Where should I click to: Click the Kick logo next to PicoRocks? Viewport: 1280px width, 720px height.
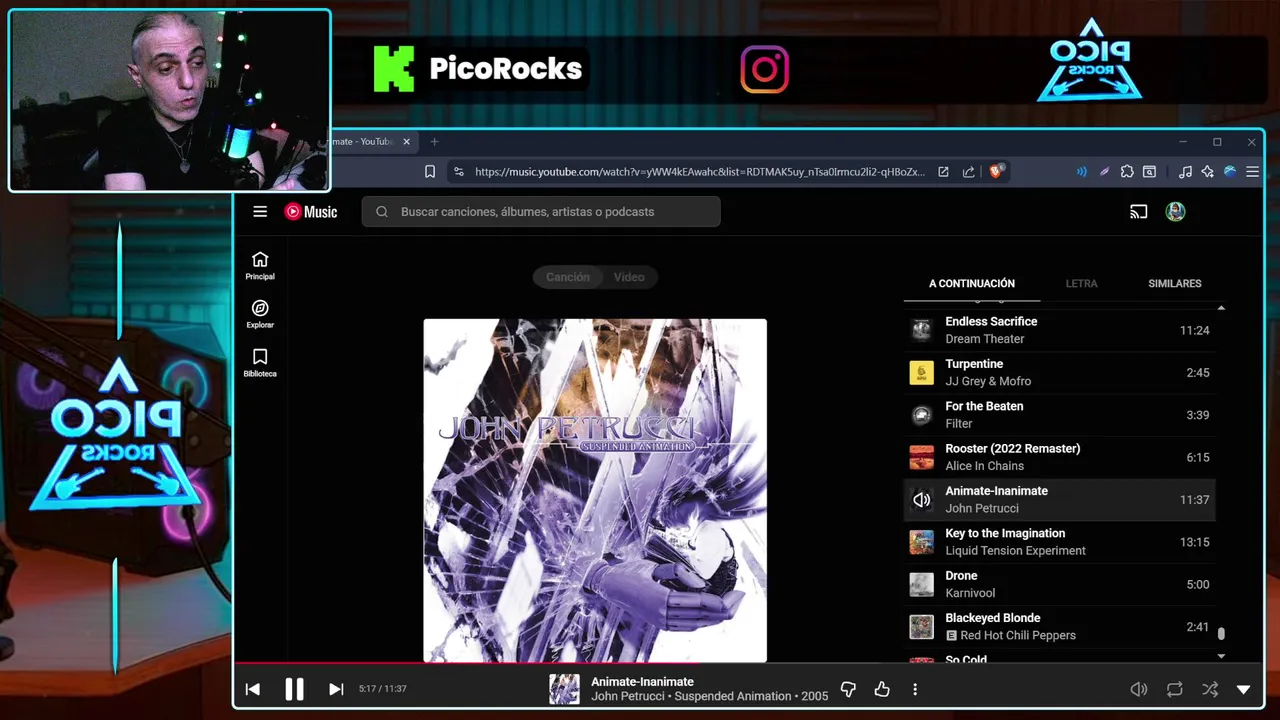pyautogui.click(x=394, y=69)
